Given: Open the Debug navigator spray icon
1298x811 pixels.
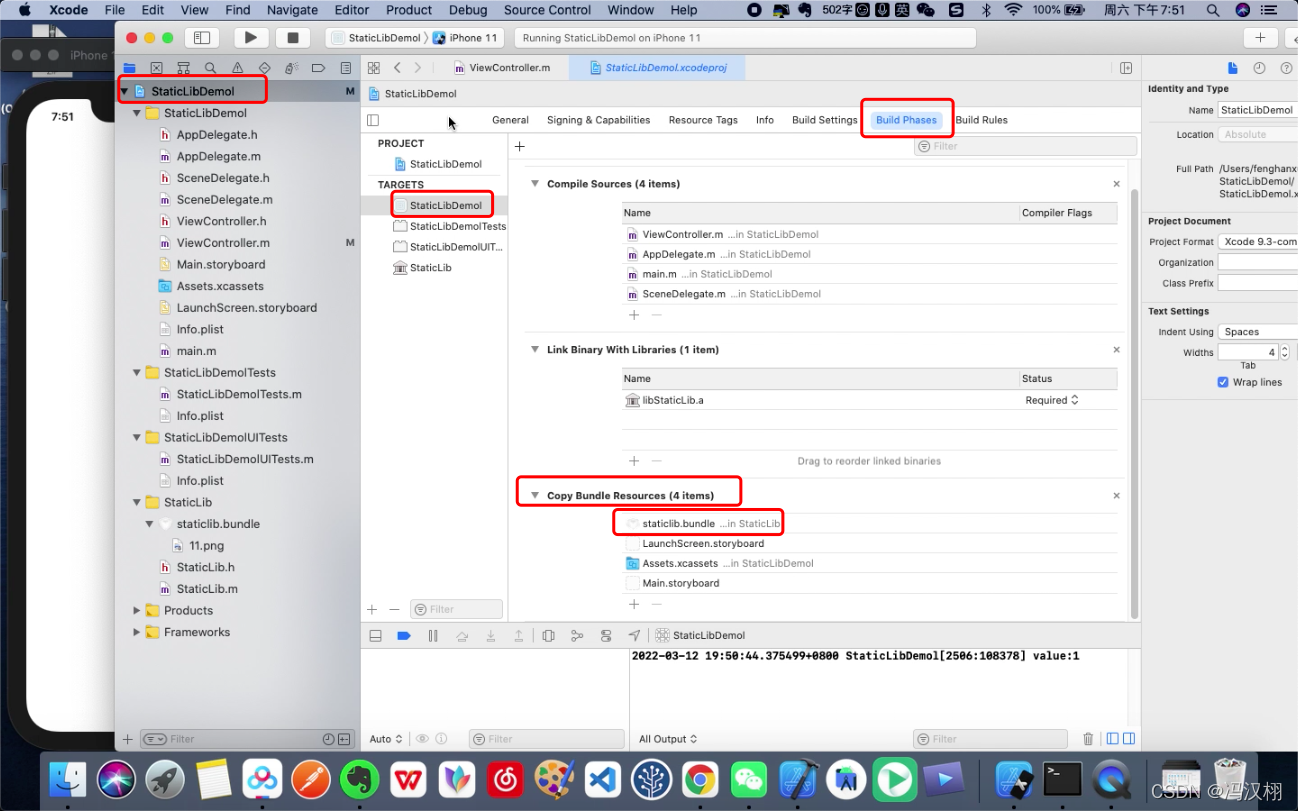Looking at the screenshot, I should click(x=291, y=68).
